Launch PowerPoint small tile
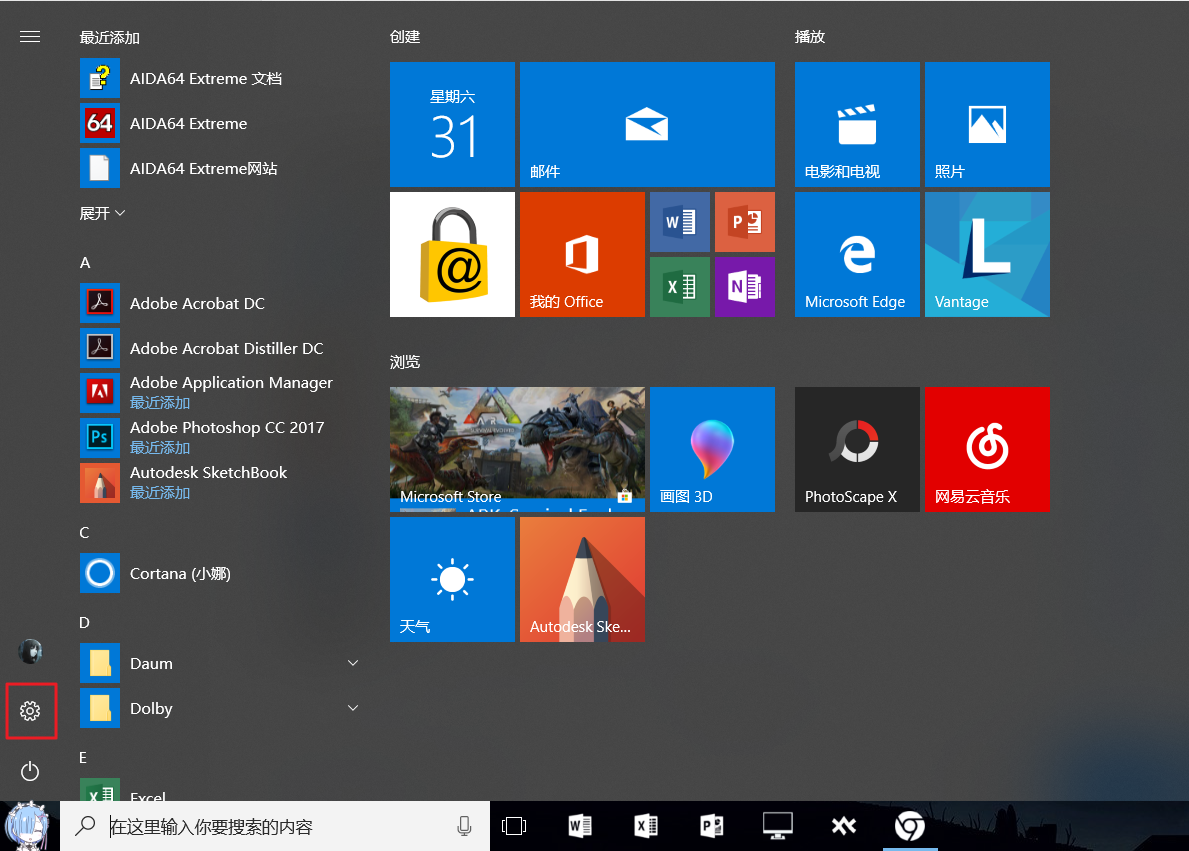The image size is (1189, 851). click(745, 221)
